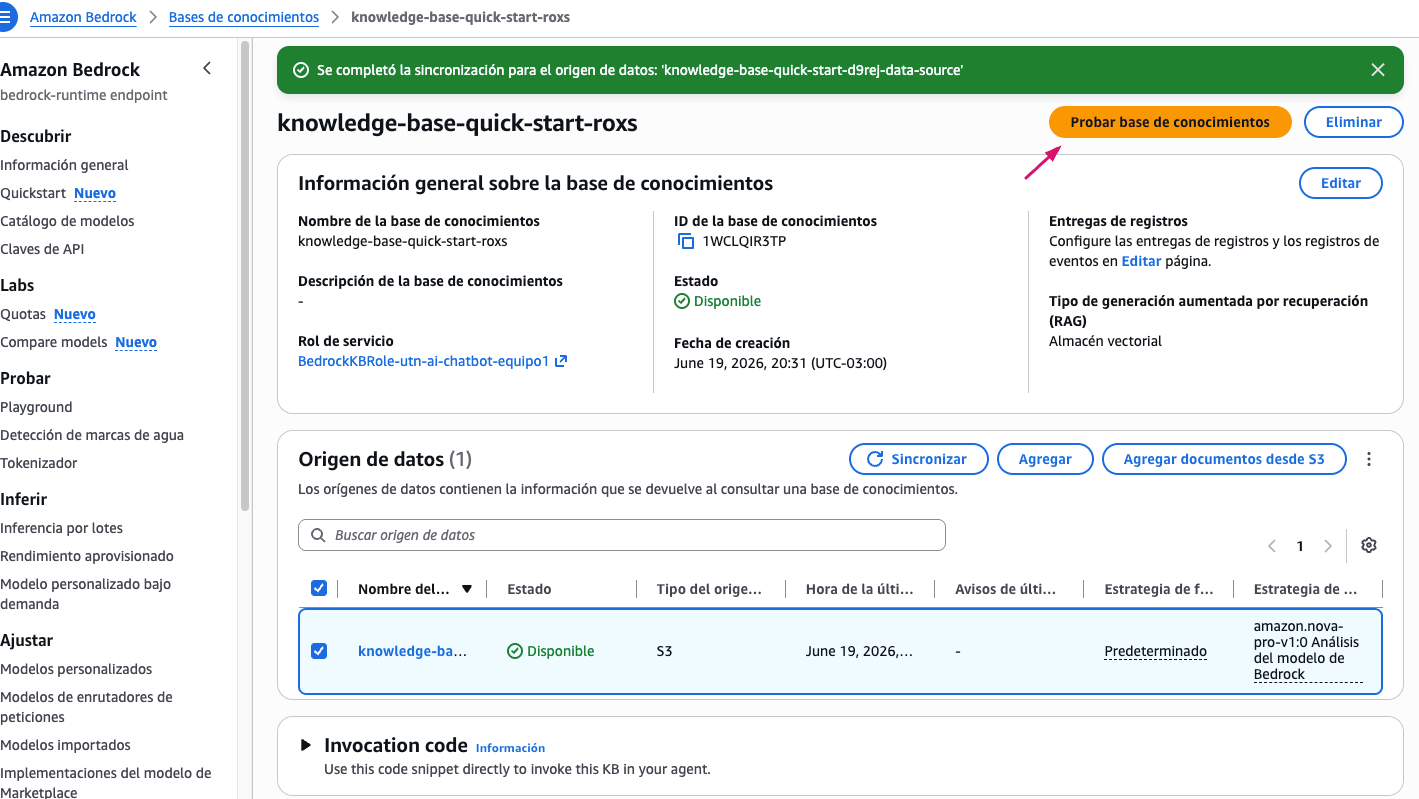1419x799 pixels.
Task: Click the sidebar vertical scrollbar
Action: click(245, 275)
